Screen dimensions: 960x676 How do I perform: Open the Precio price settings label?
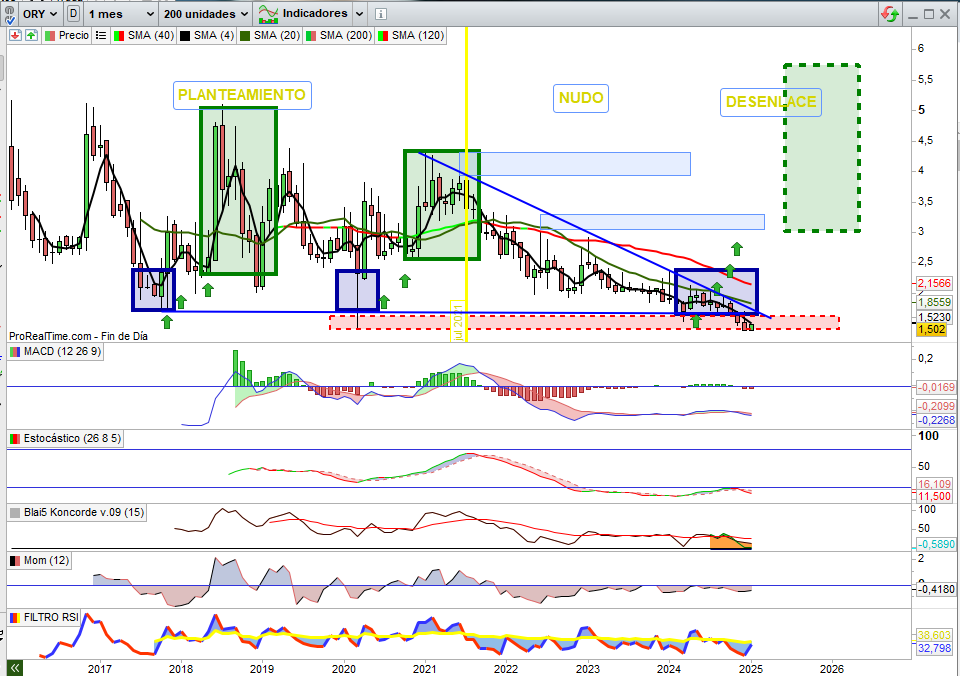(68, 36)
